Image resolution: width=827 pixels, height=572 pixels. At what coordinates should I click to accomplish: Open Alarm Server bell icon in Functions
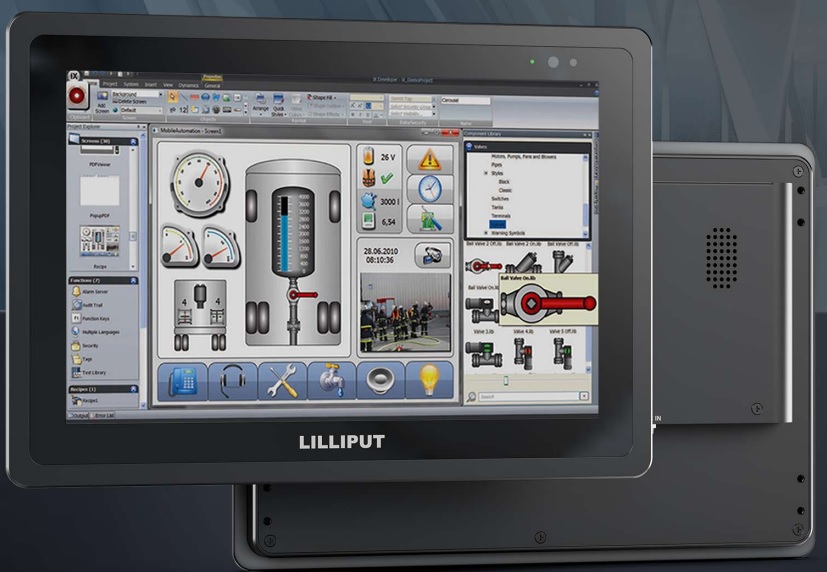76,292
